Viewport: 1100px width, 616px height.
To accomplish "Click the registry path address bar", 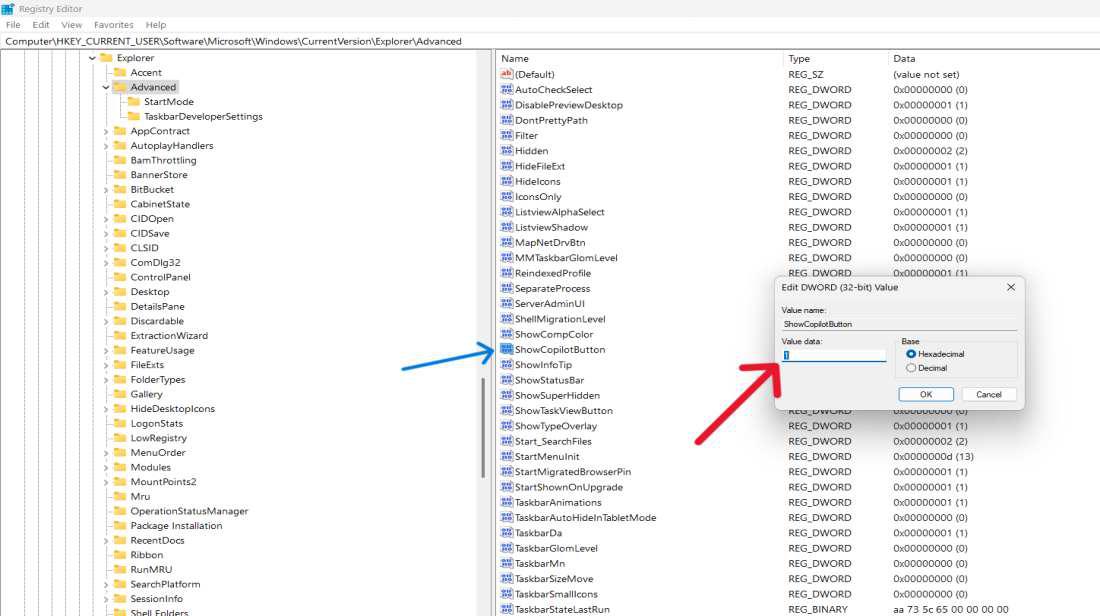I will pos(550,41).
